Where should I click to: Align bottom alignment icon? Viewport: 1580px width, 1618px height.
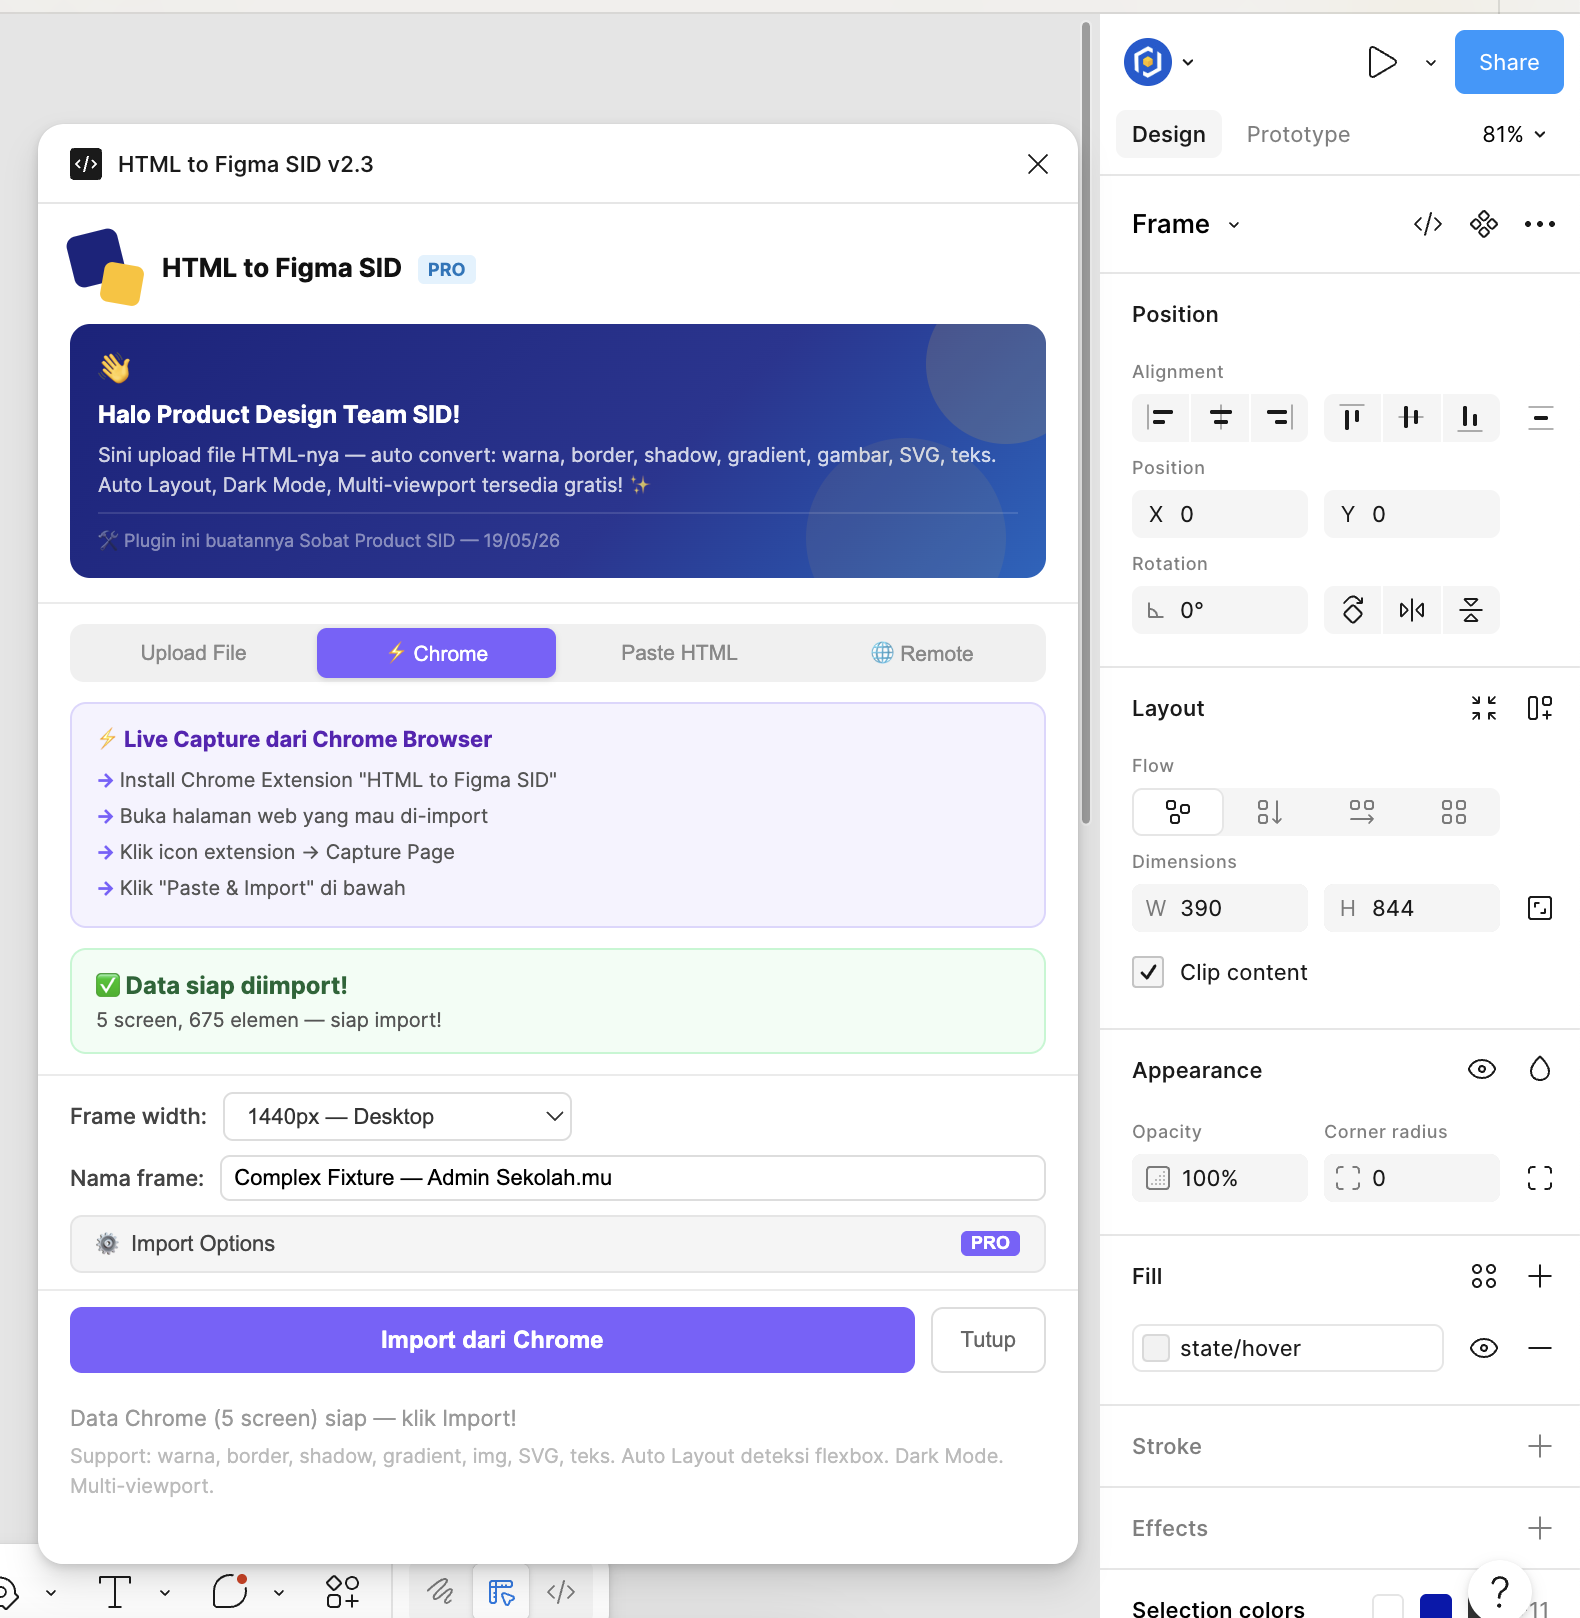(x=1470, y=417)
